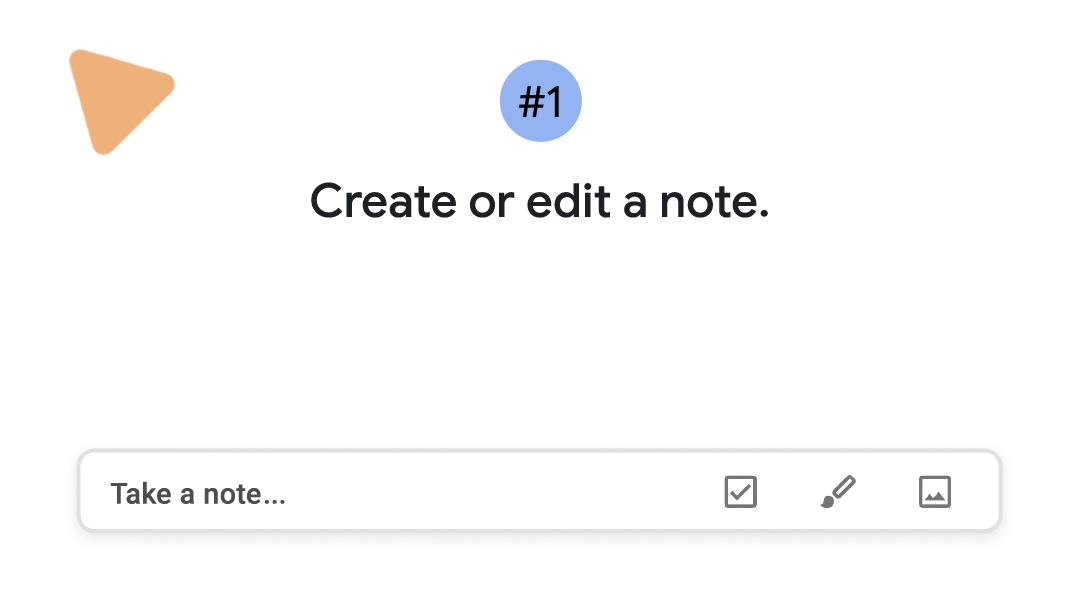
Task: Focus the note input box placeholder text
Action: 198,494
